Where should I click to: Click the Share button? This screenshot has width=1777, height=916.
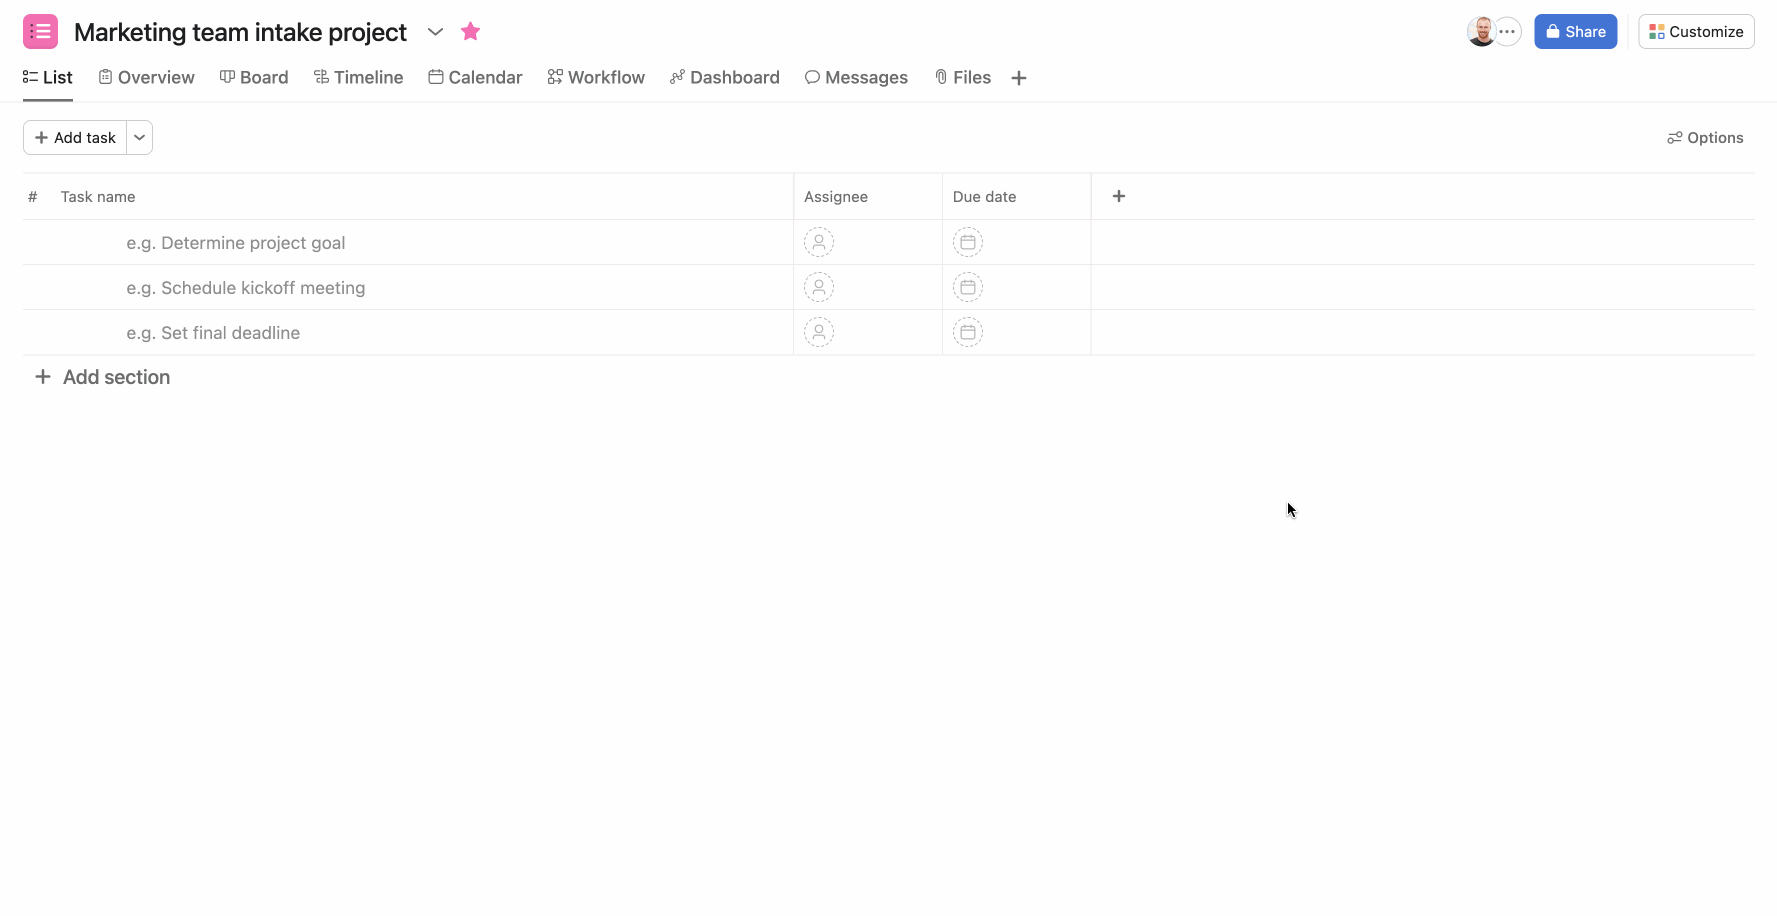(1575, 31)
